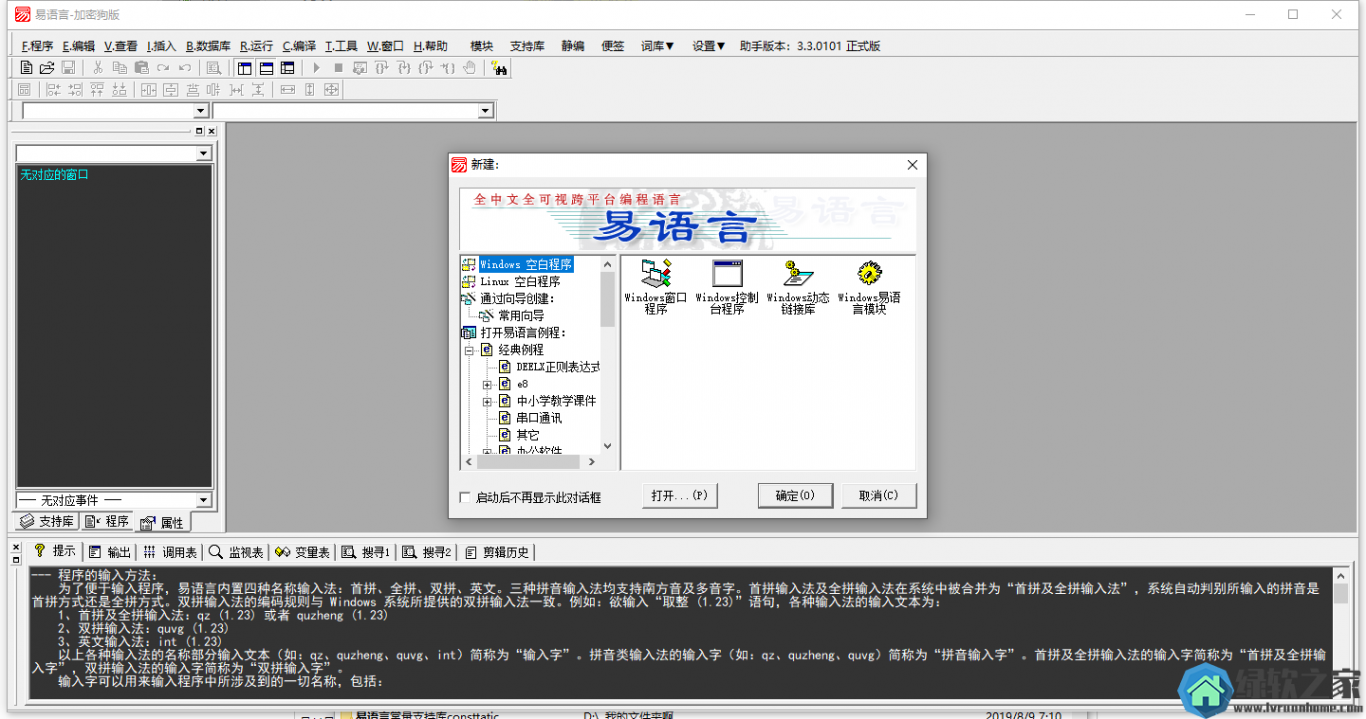This screenshot has height=719, width=1366.
Task: Expand the e8 tree node
Action: point(487,384)
